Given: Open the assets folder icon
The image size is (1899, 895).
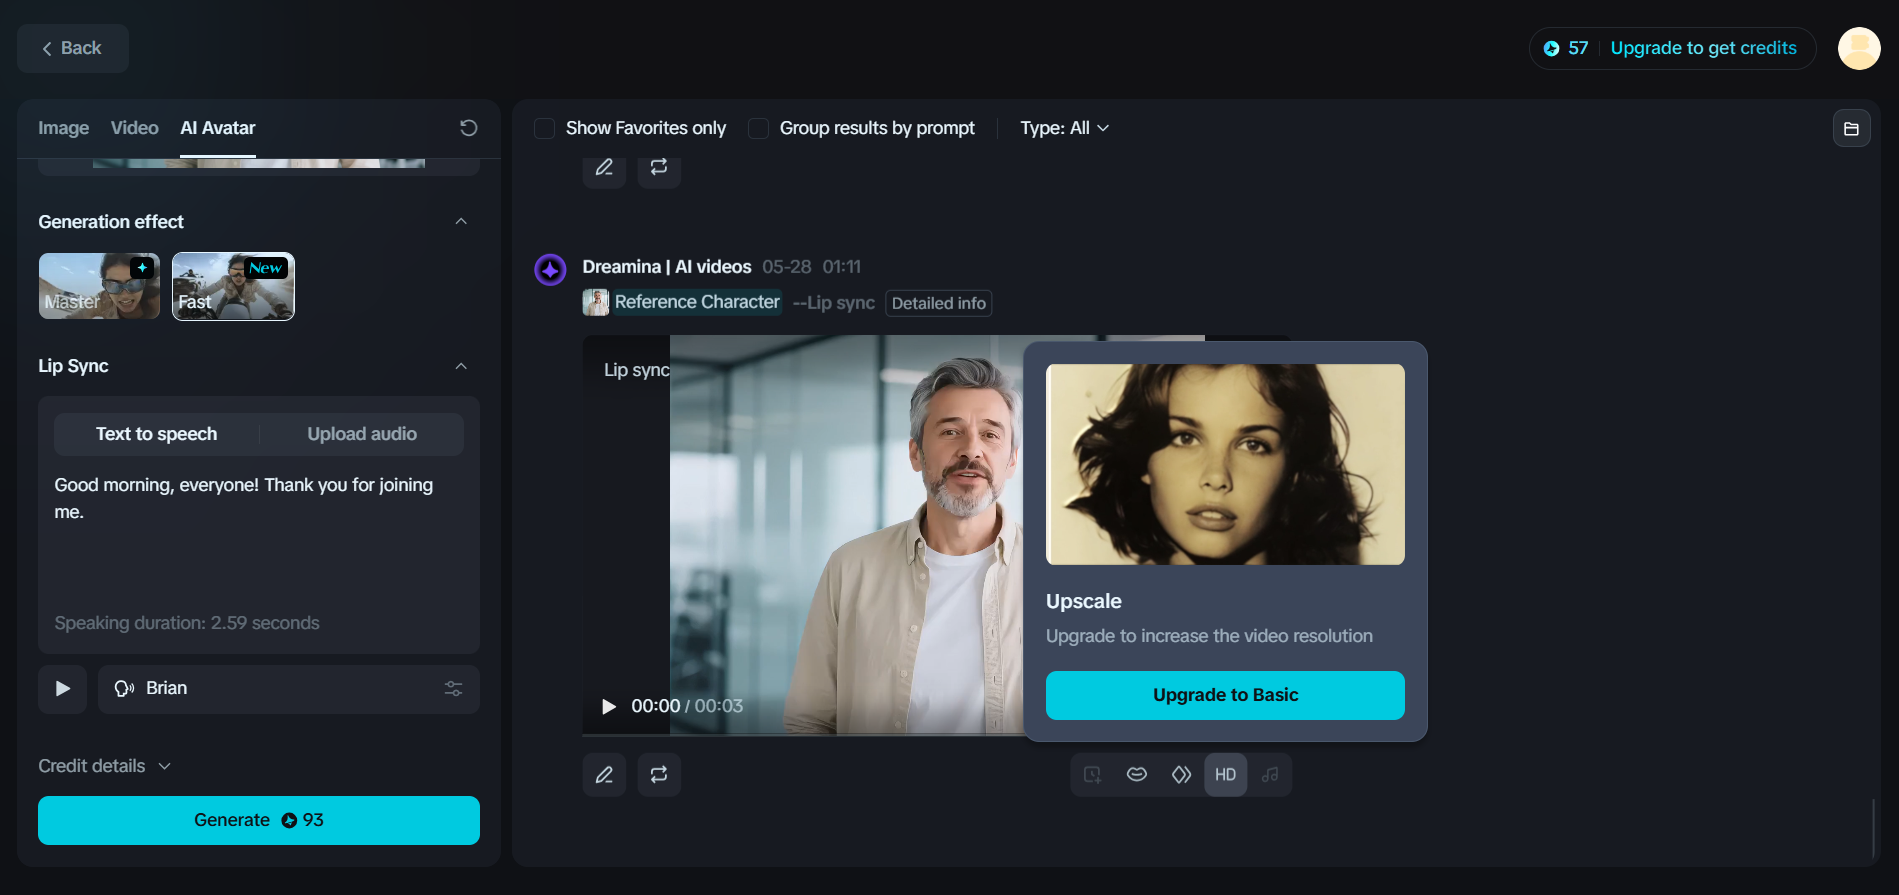Looking at the screenshot, I should click(1851, 129).
